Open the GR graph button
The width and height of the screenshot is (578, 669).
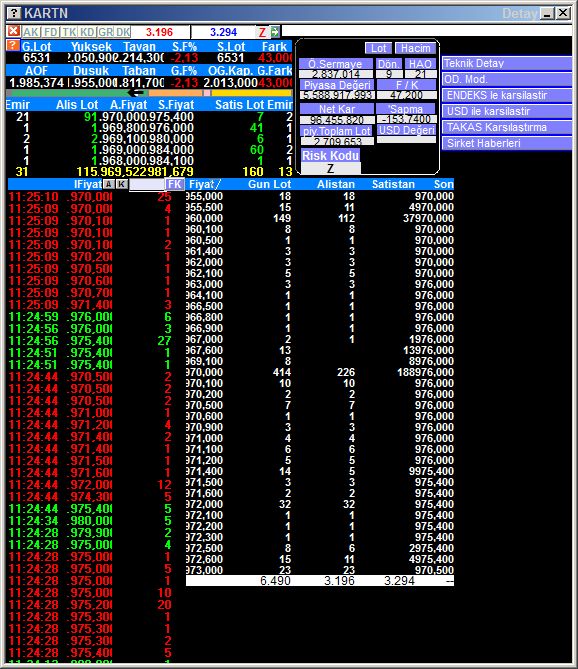(x=105, y=32)
